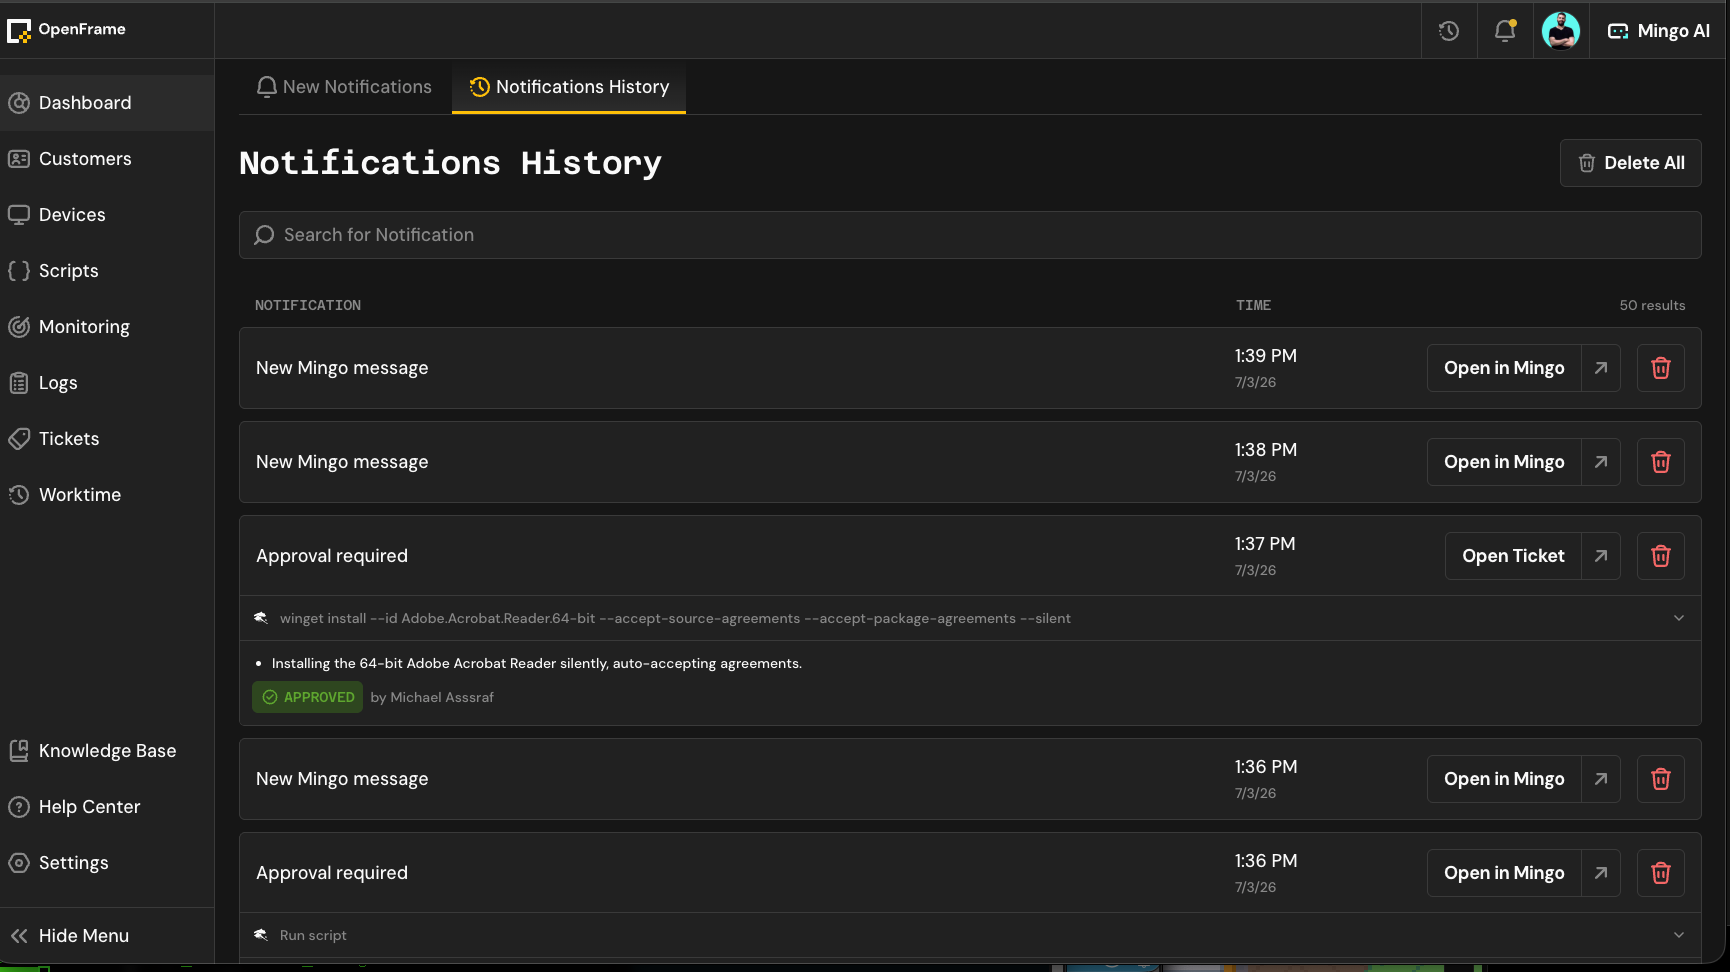Delete the 1:36 PM approval notification
This screenshot has width=1730, height=972.
pos(1661,873)
